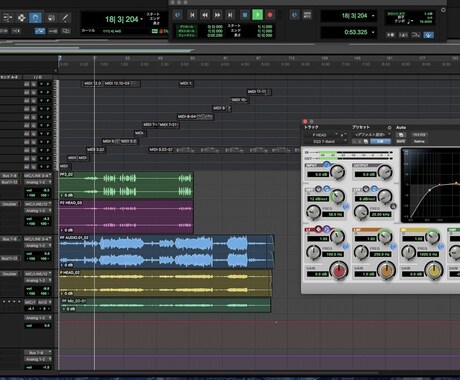
Task: Open the Edit window main counter dropdown arrow
Action: pyautogui.click(x=142, y=19)
